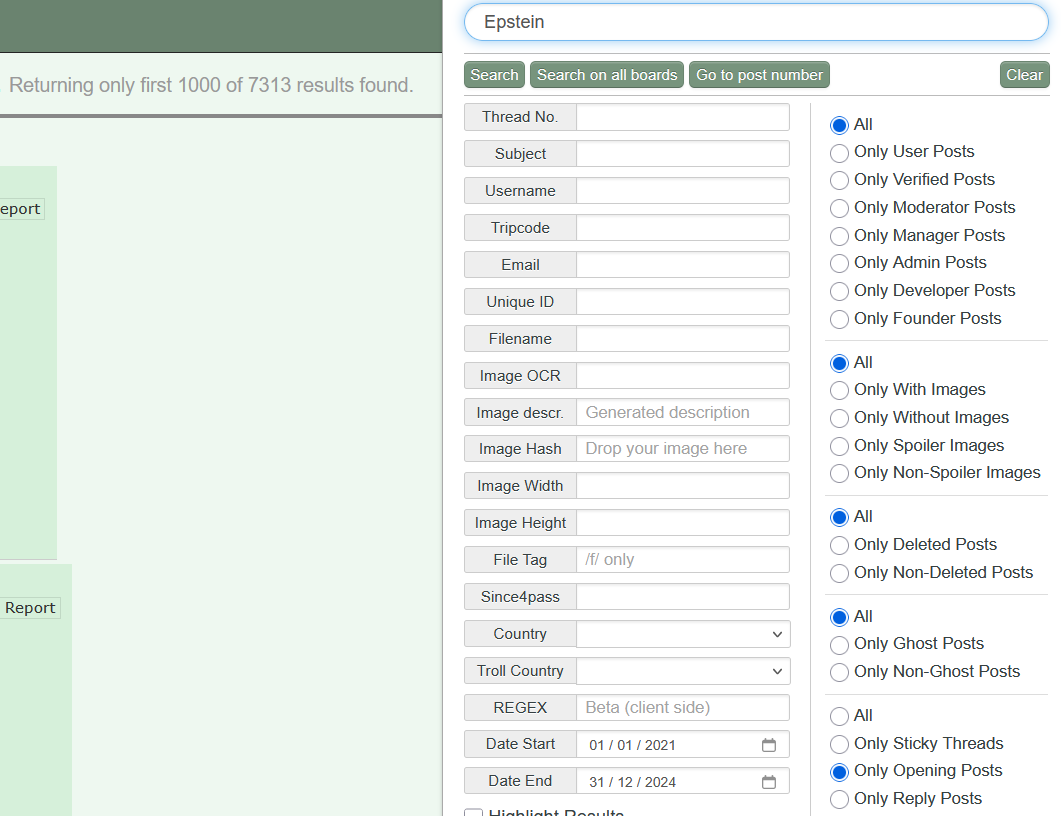Click the Since4pass input field
This screenshot has width=1061, height=816.
coord(683,597)
